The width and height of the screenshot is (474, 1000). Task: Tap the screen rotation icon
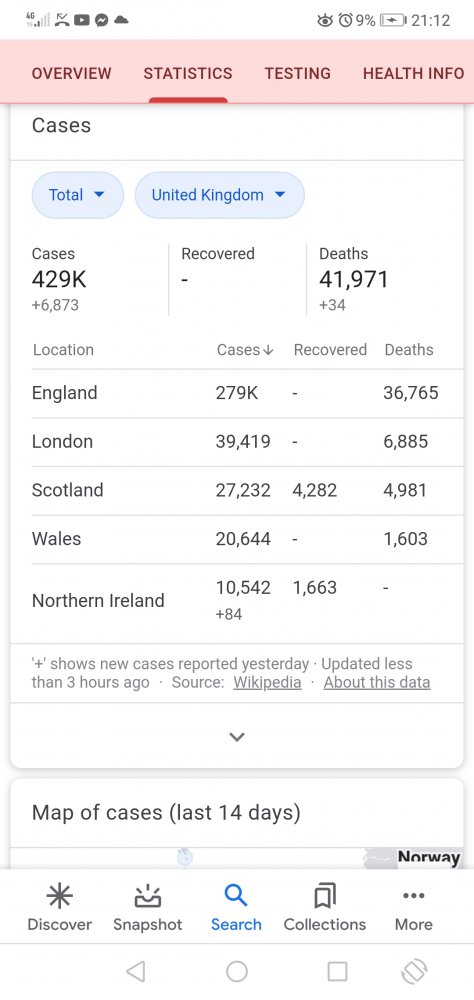[413, 971]
